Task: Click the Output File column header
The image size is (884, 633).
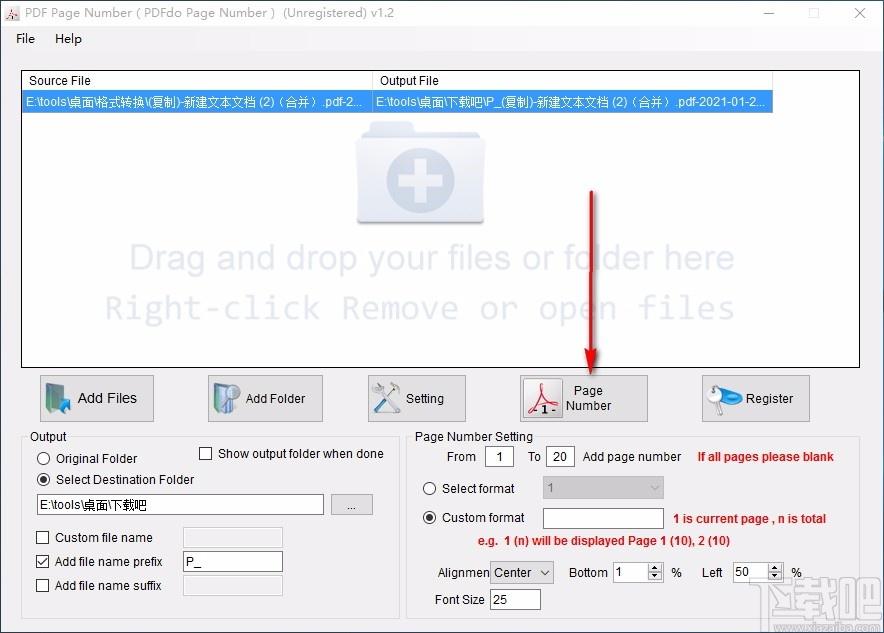Action: [572, 81]
